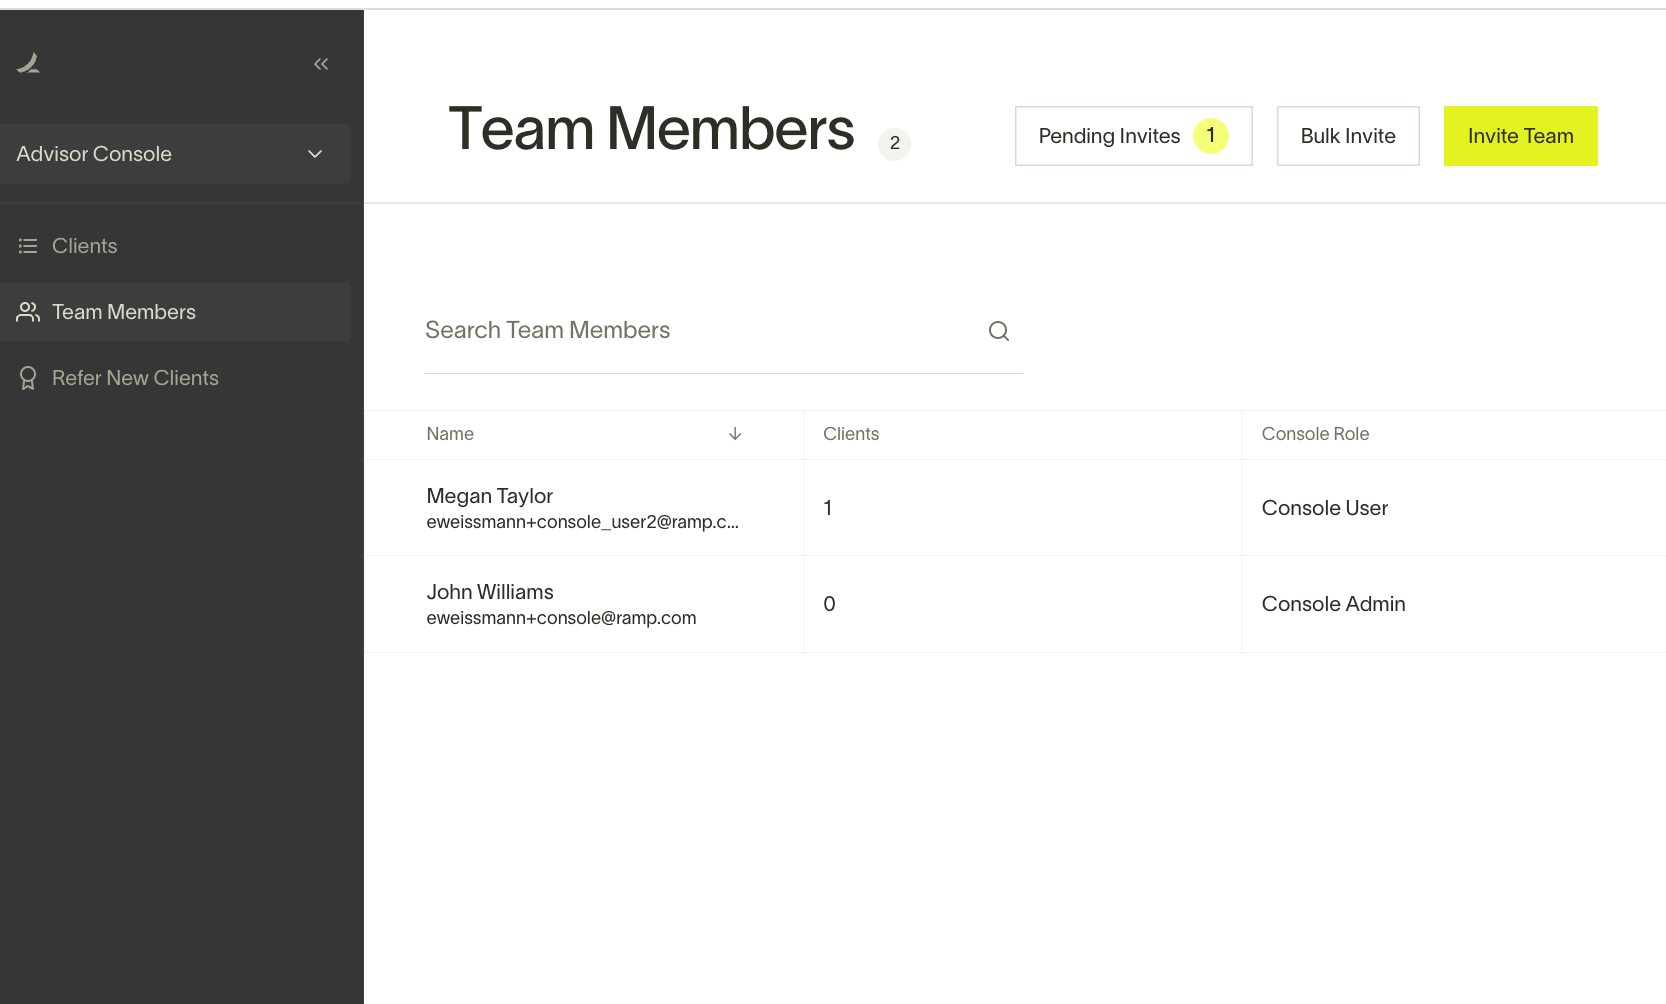
Task: Open Pending Invites
Action: (1133, 136)
